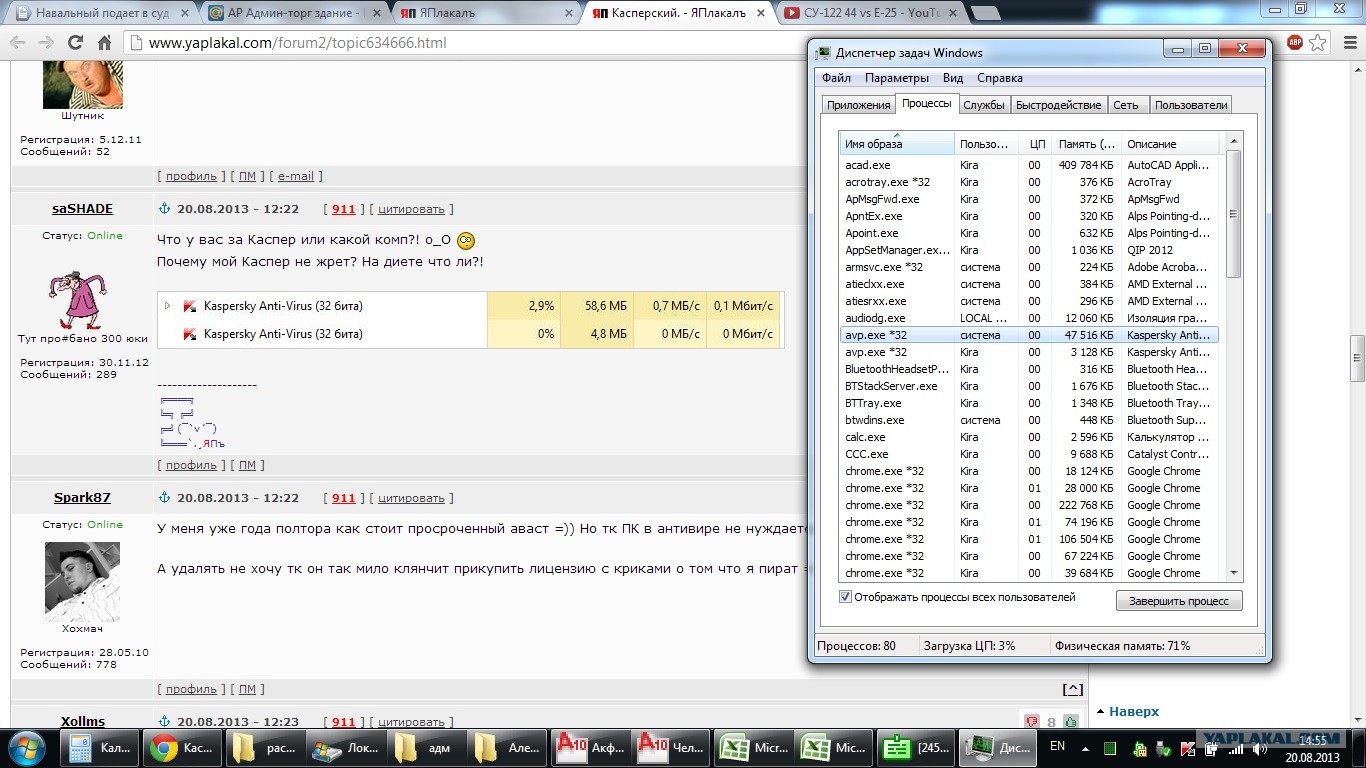Sort processes by the 'ЦП' column header

(1036, 144)
